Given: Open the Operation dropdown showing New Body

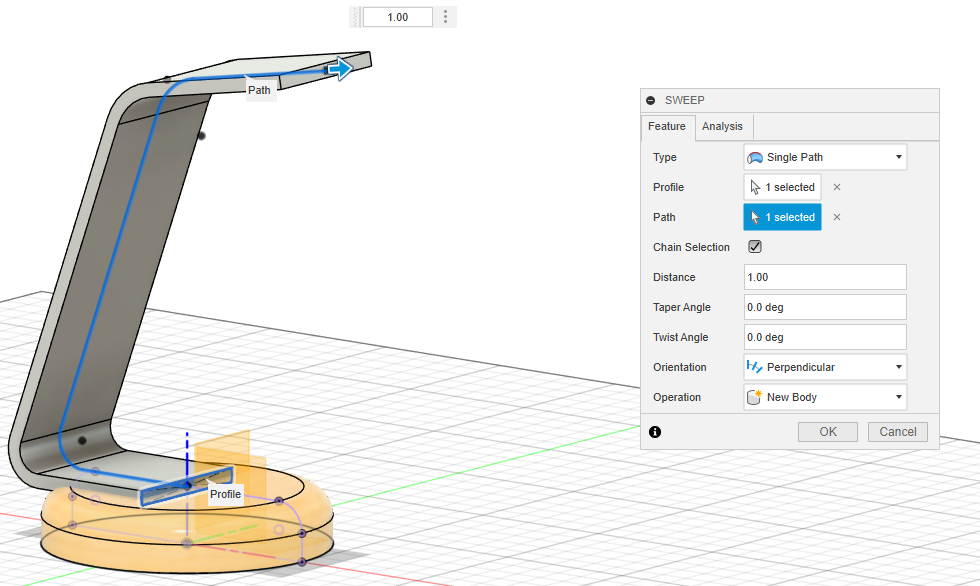Looking at the screenshot, I should (825, 397).
